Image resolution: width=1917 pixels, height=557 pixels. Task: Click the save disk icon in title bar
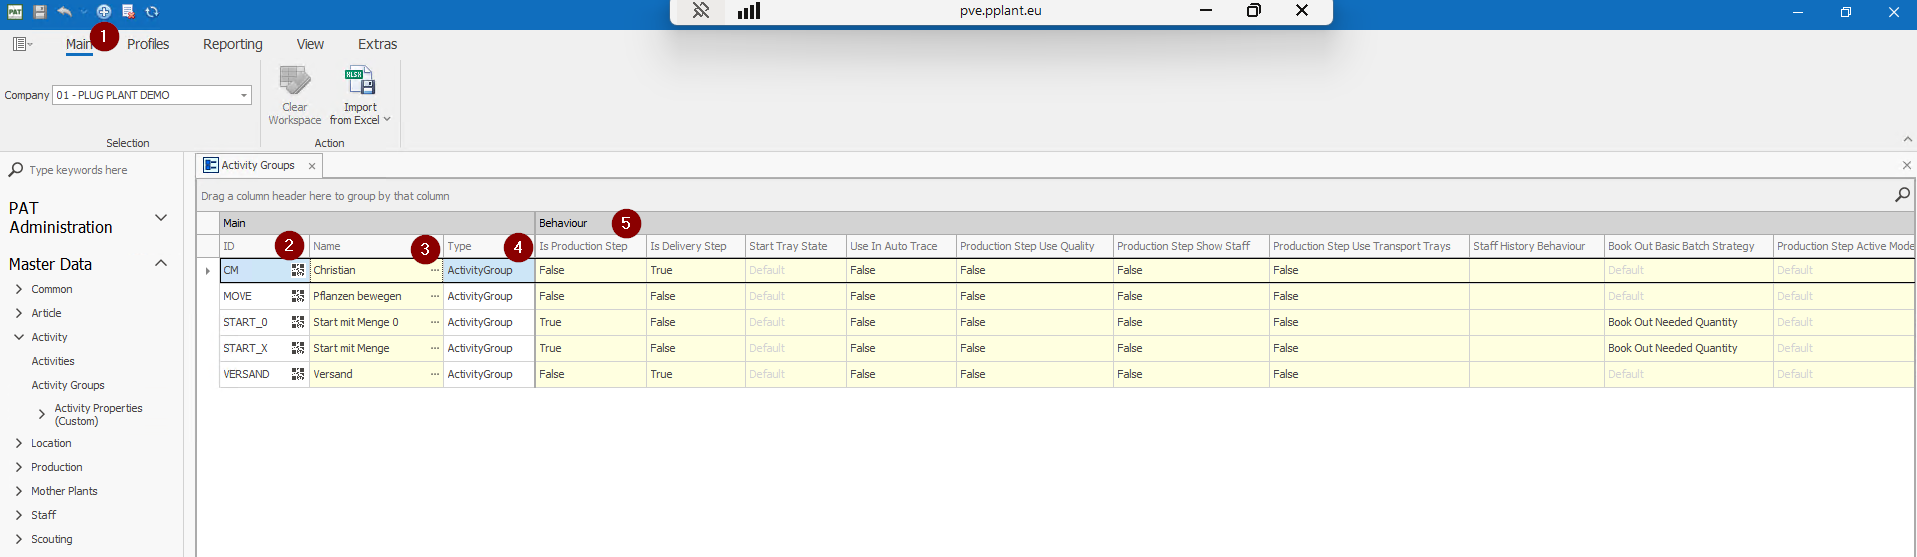click(40, 12)
